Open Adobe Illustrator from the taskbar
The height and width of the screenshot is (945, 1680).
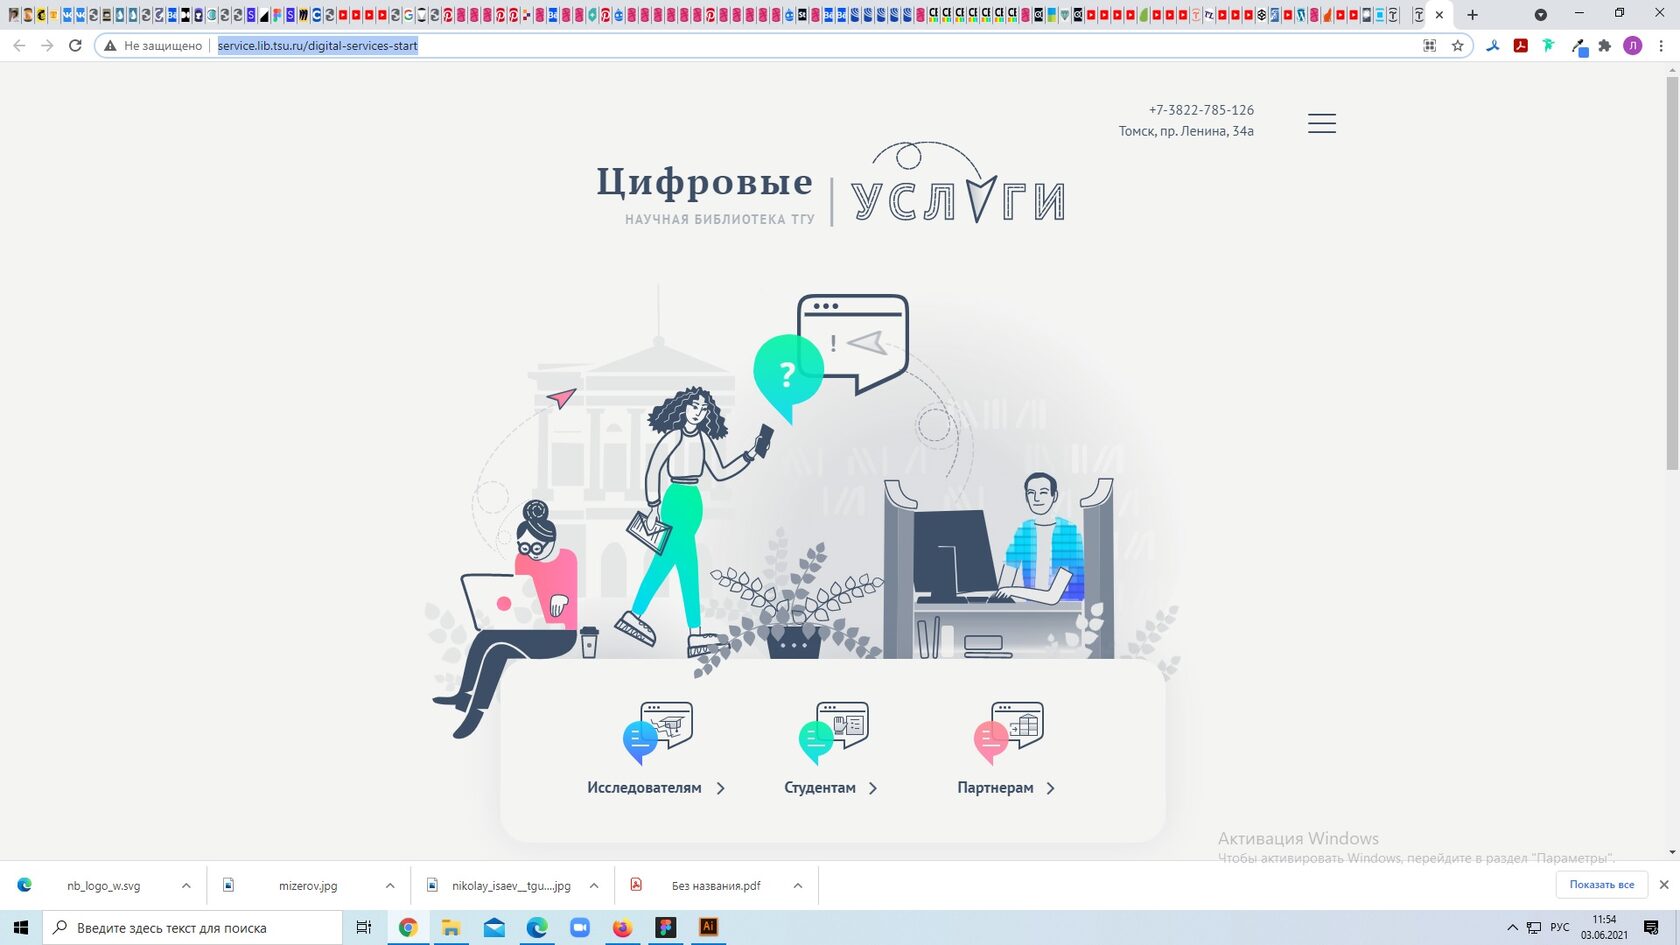click(x=708, y=928)
